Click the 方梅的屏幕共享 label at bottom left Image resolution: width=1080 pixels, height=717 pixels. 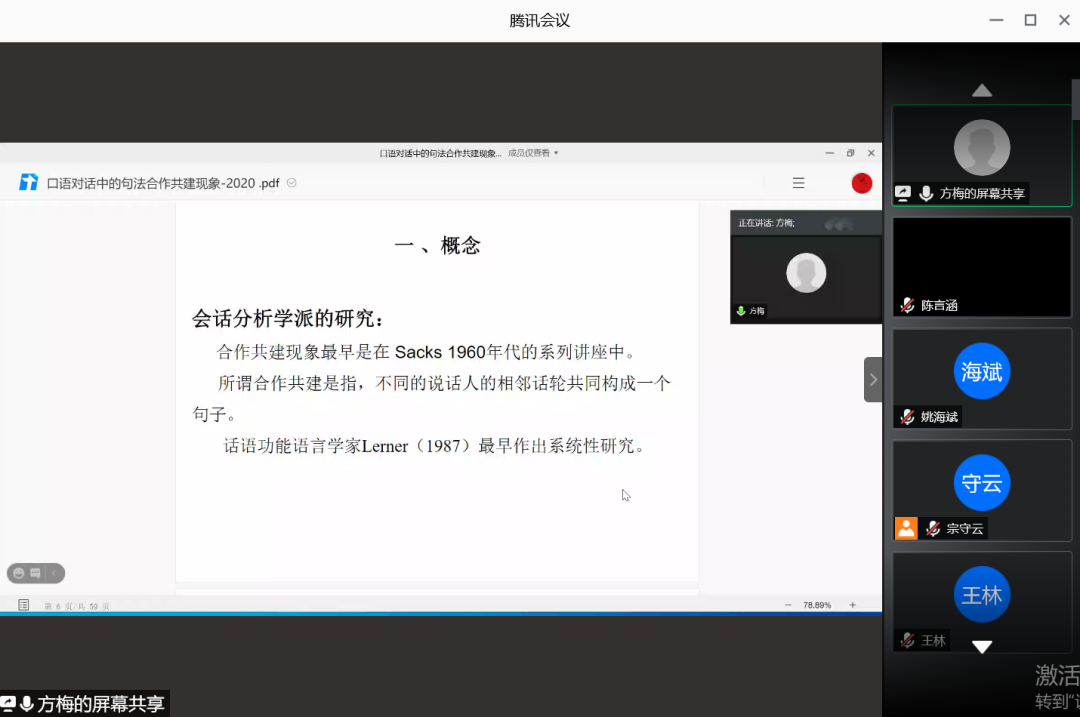[101, 703]
